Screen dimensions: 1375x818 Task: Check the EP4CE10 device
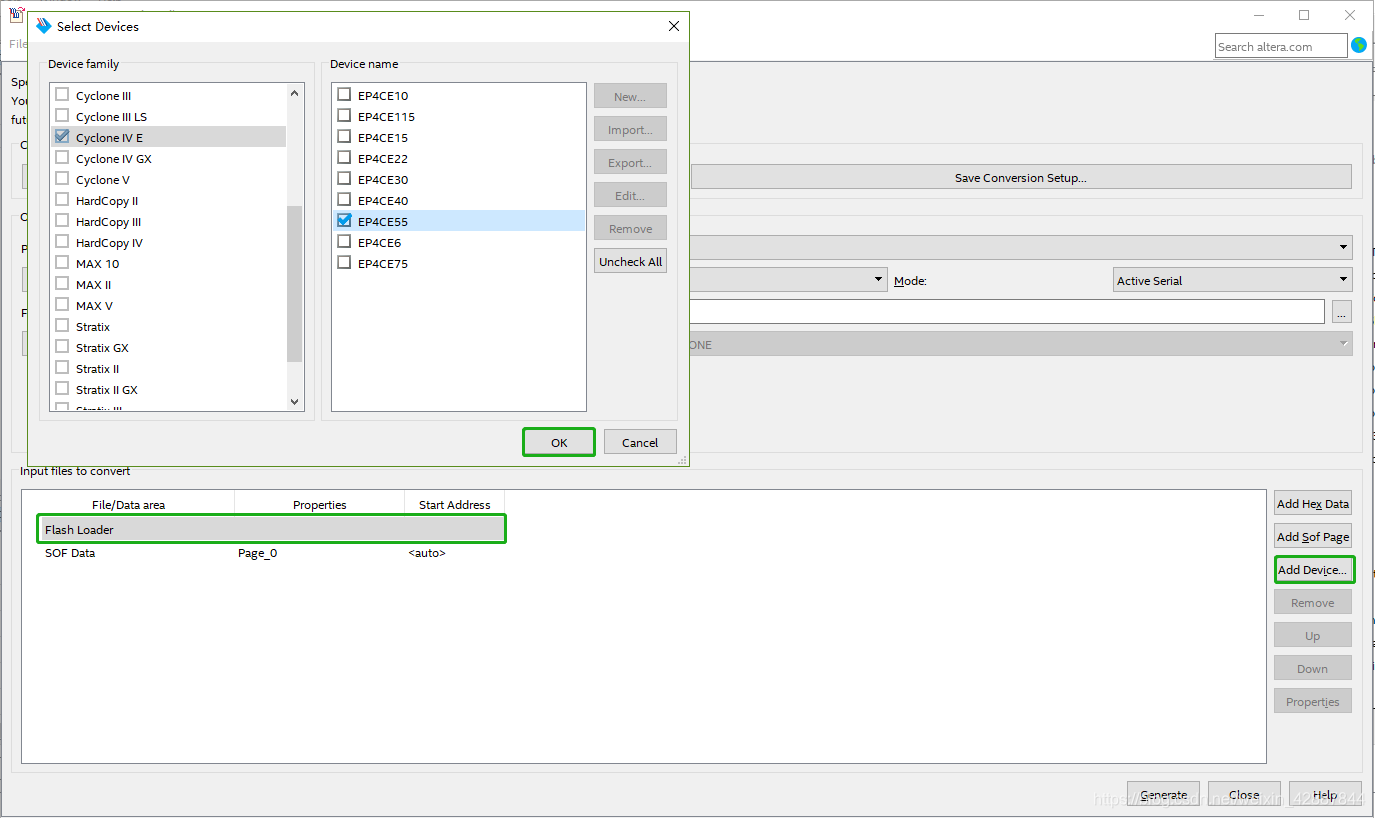tap(344, 95)
